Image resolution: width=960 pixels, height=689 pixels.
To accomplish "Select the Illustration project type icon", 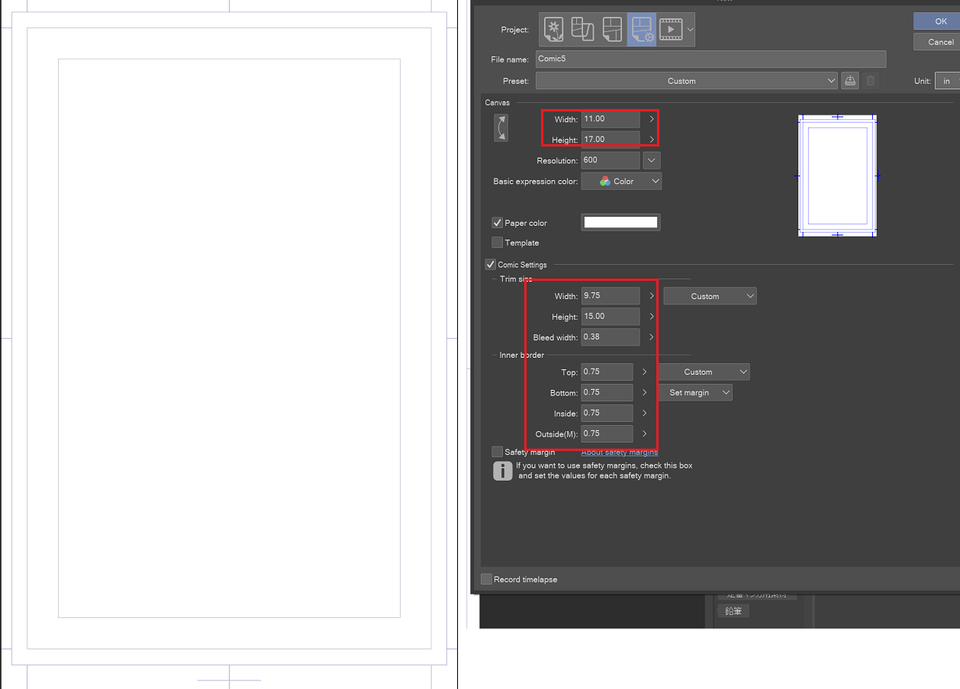I will coord(553,29).
